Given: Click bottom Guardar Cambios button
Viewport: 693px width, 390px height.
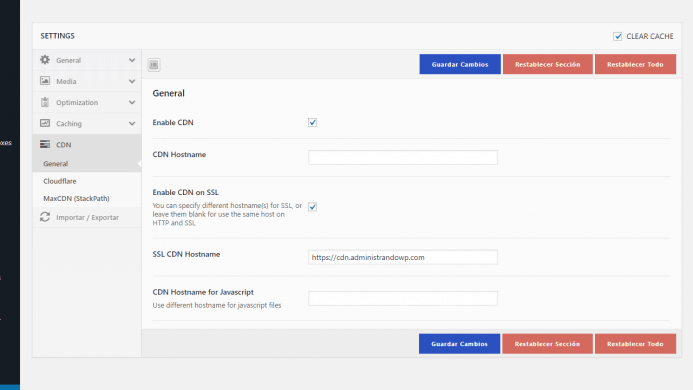Looking at the screenshot, I should (460, 344).
